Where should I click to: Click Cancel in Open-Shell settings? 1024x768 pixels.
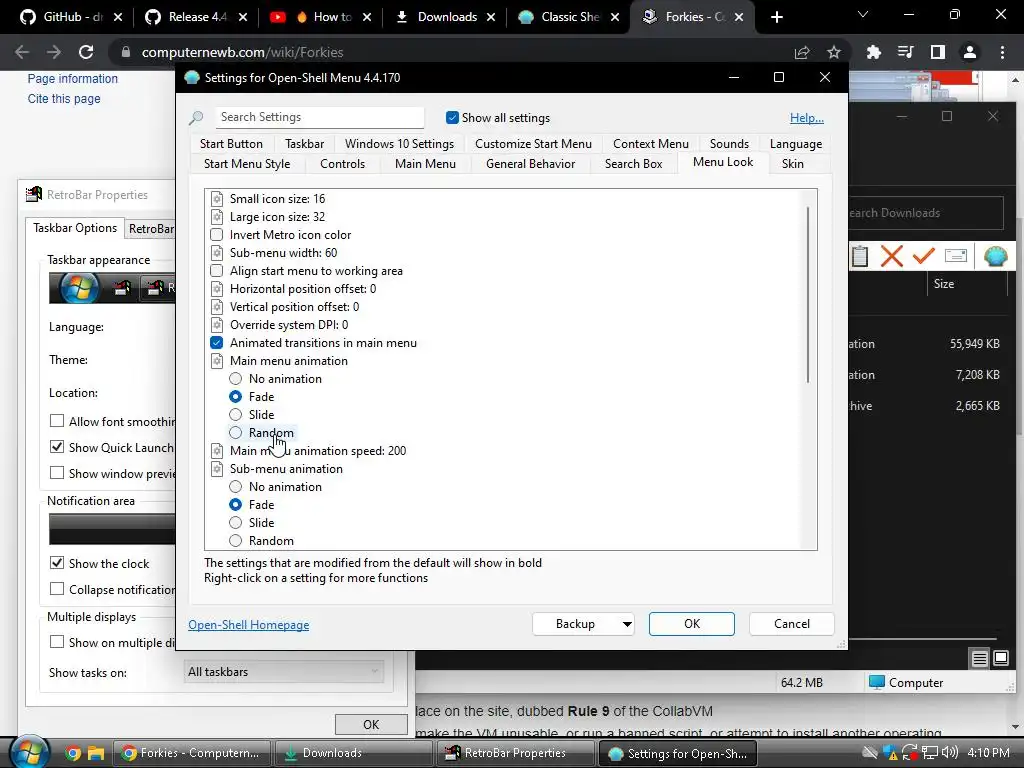792,624
